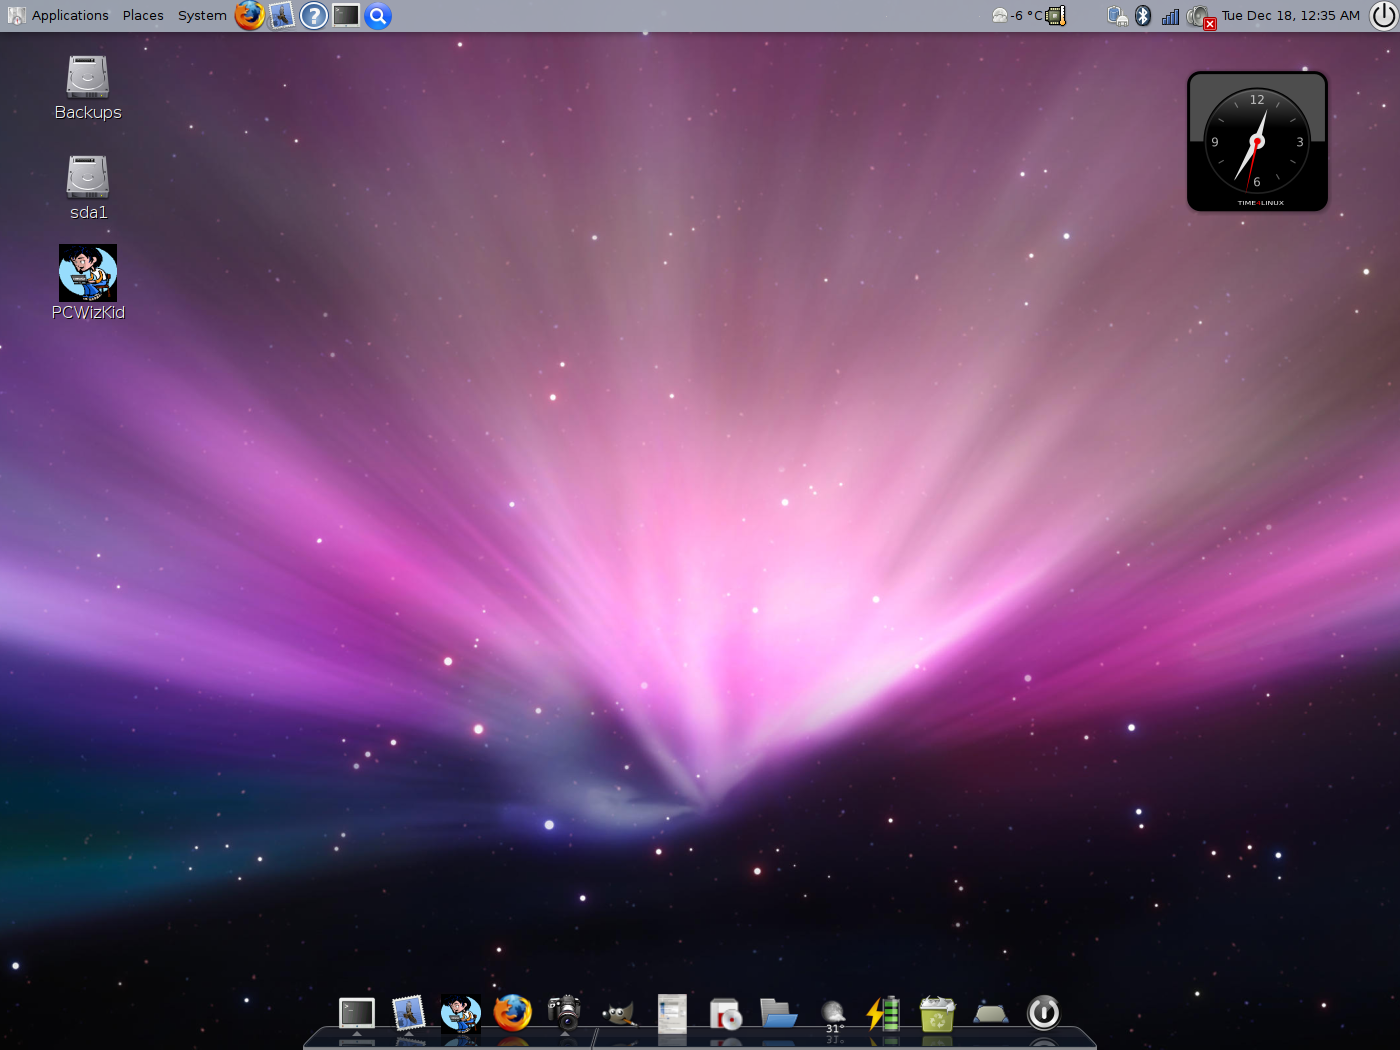Screen dimensions: 1400x1050
Task: Open the document viewer icon in dock
Action: (x=672, y=1013)
